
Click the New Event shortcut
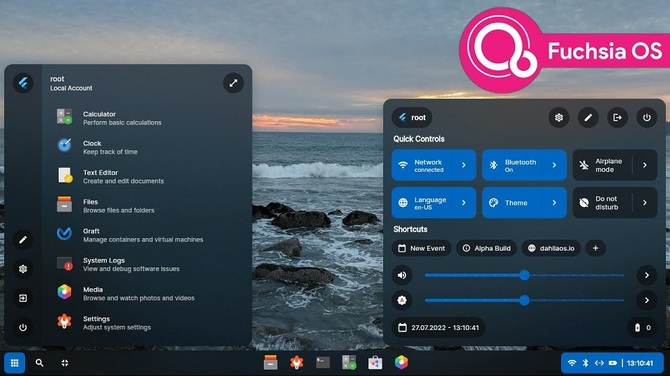[422, 248]
